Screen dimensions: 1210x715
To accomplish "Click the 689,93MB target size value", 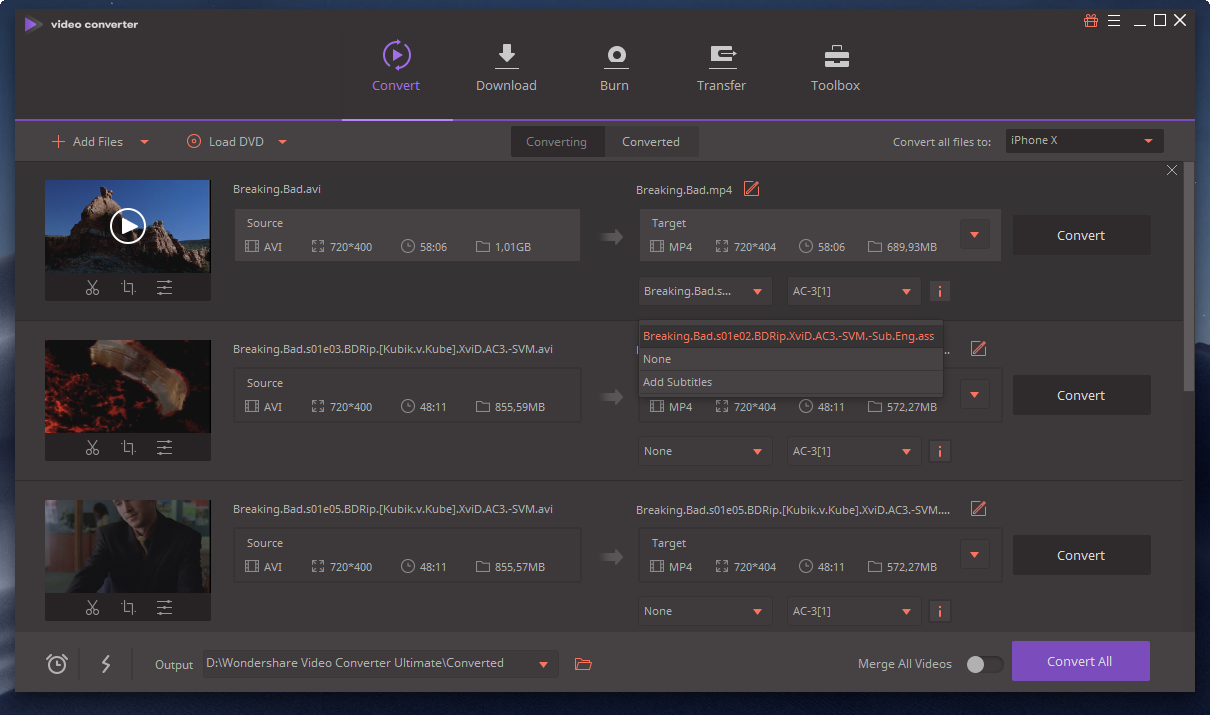I will click(x=913, y=247).
